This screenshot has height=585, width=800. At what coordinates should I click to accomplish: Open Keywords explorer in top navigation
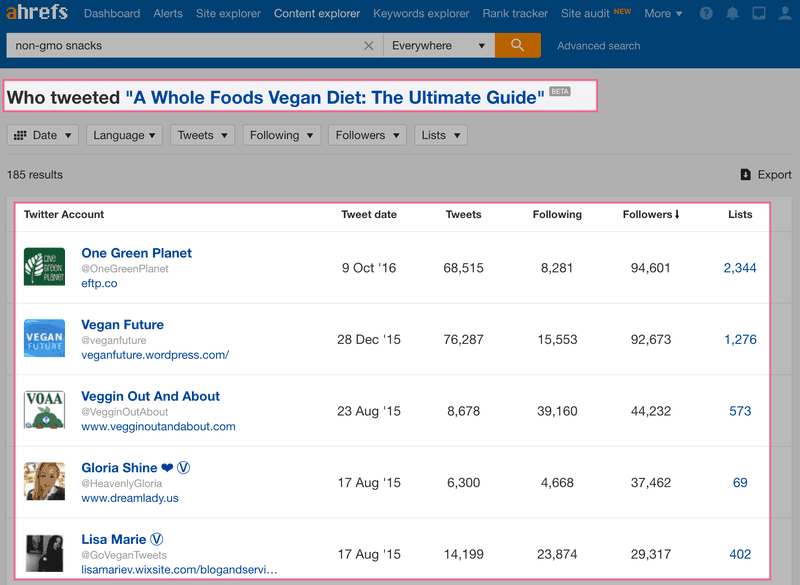421,14
